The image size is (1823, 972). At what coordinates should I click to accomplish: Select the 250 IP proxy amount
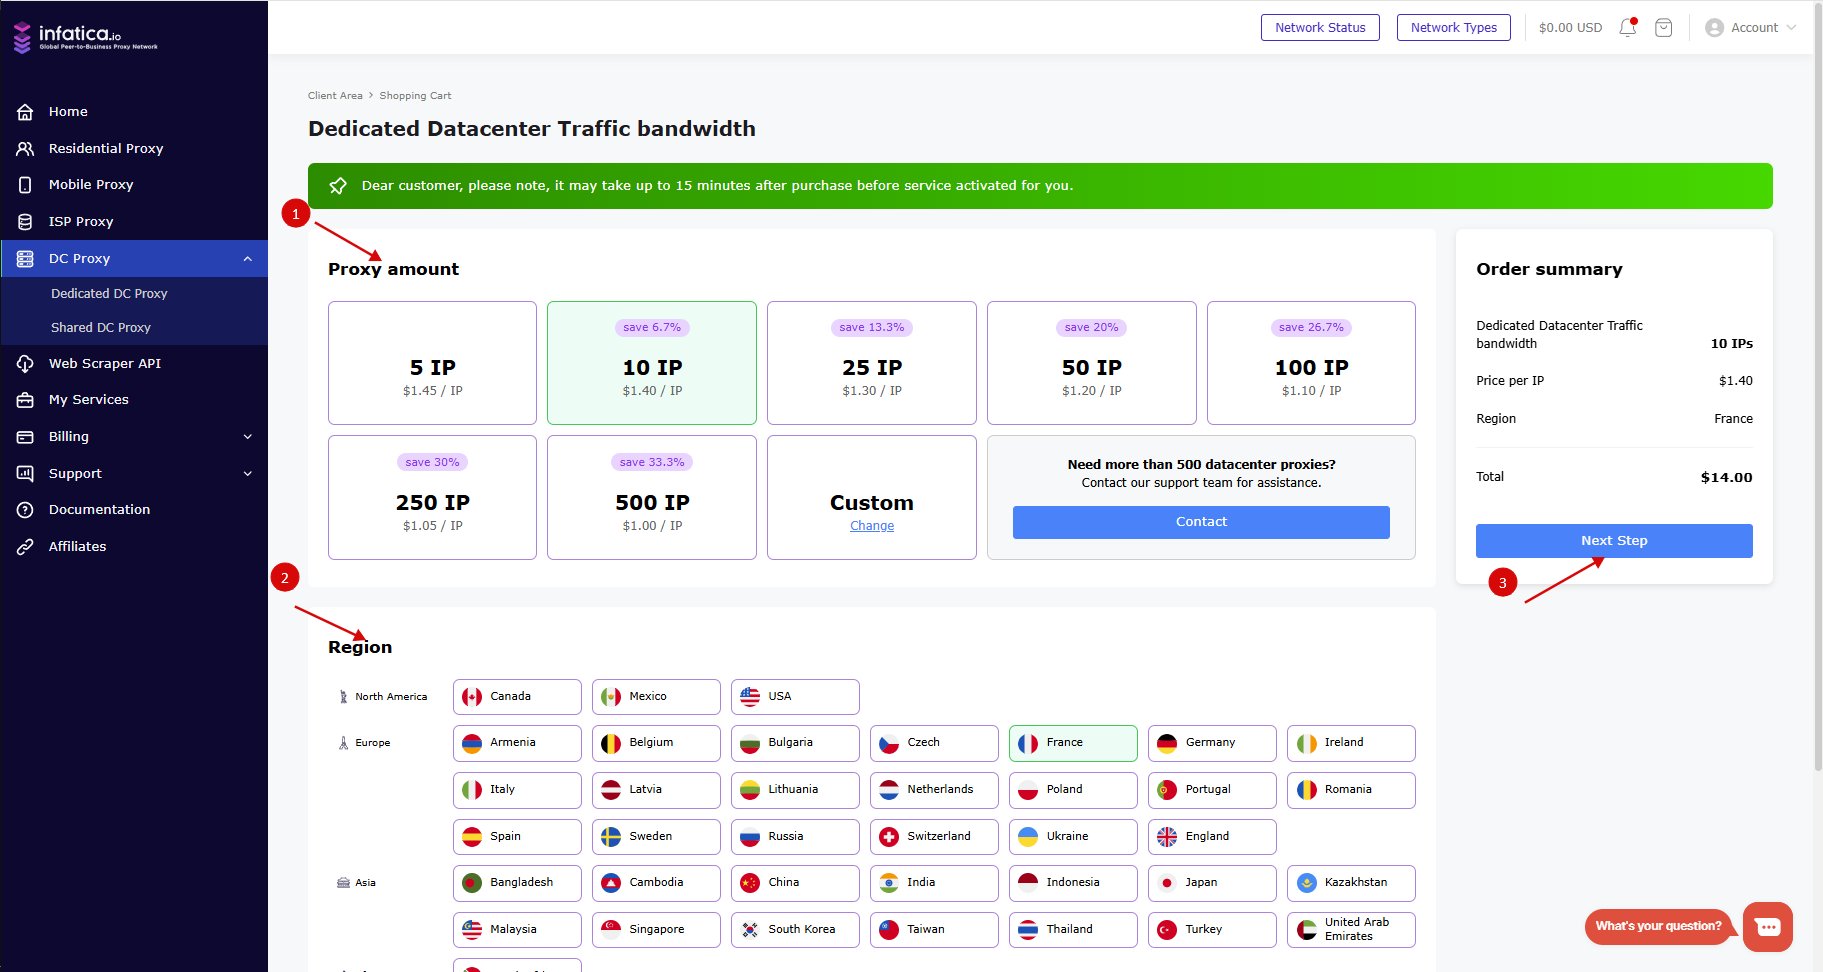pos(432,498)
